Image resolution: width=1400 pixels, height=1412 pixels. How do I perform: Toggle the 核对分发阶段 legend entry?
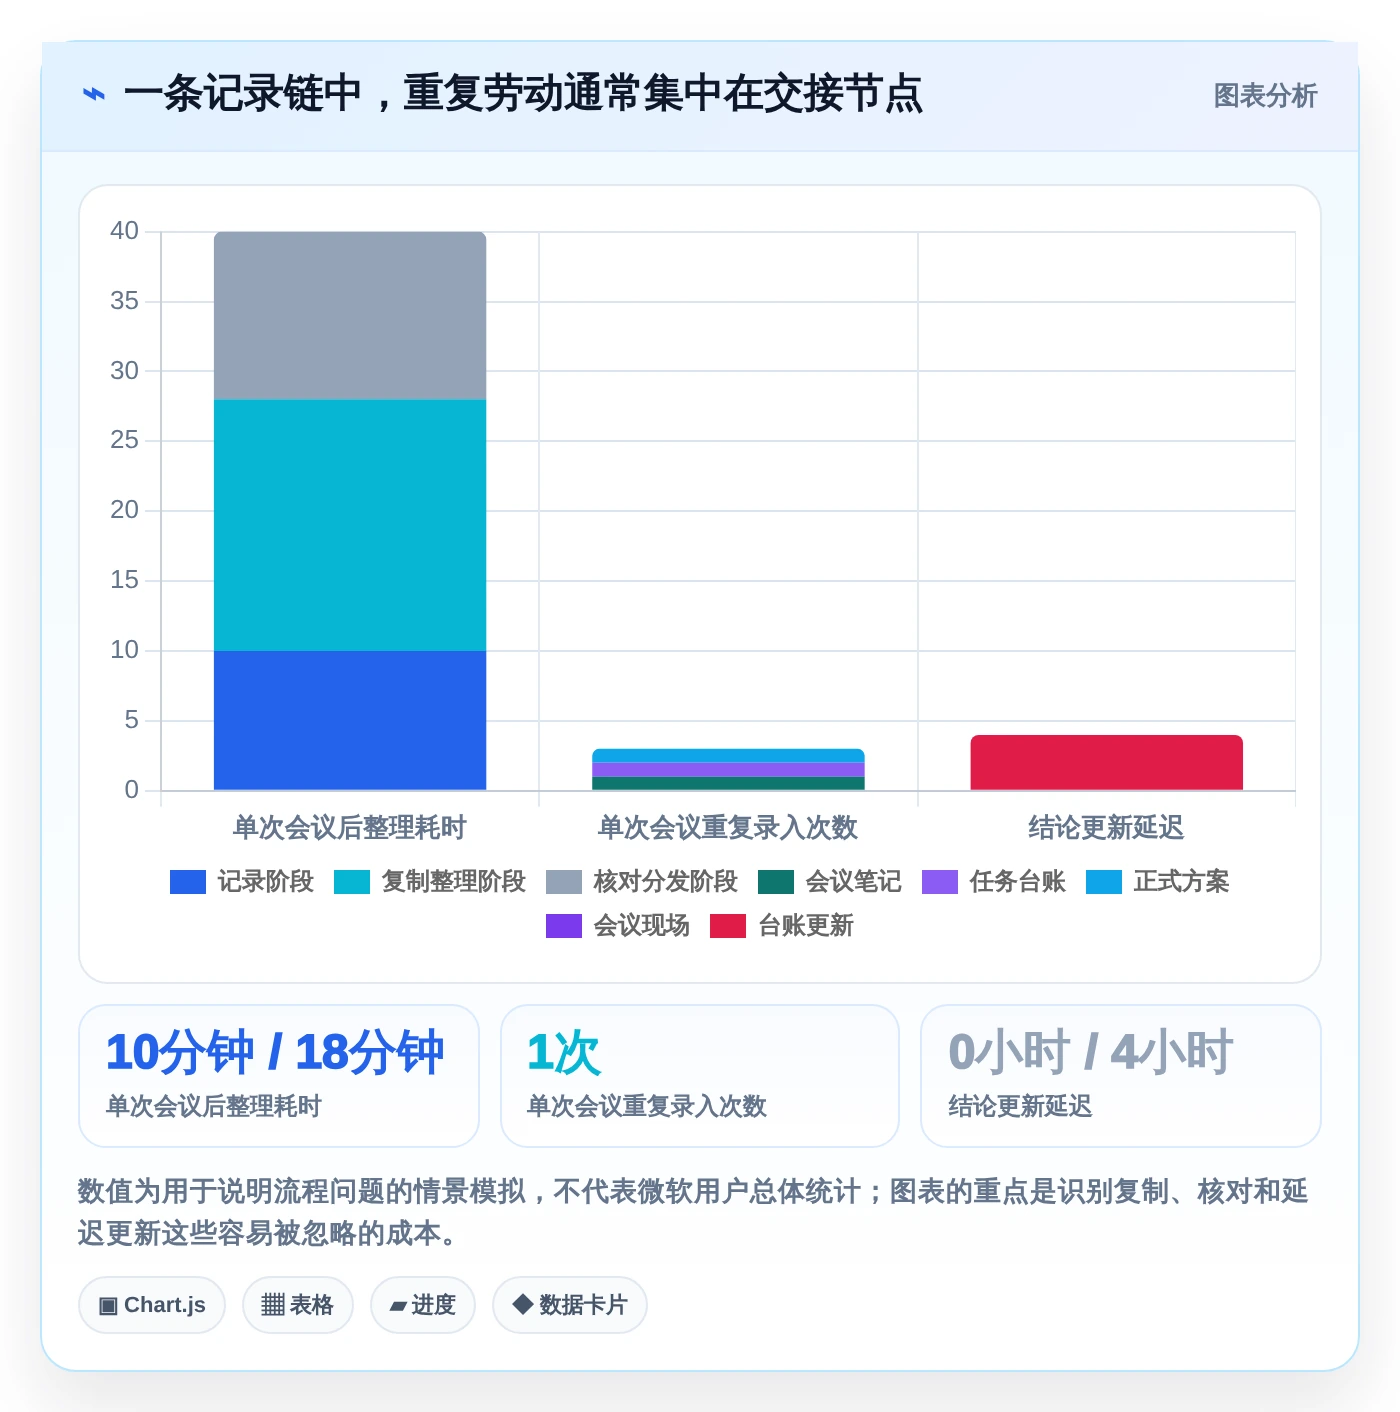642,882
